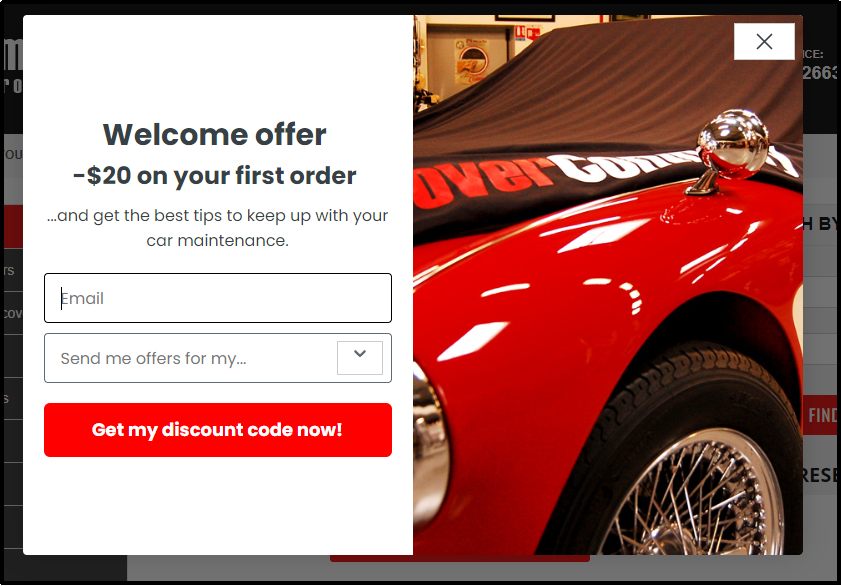
Task: Select the dimmed red sidebar menu item
Action: (x=13, y=226)
